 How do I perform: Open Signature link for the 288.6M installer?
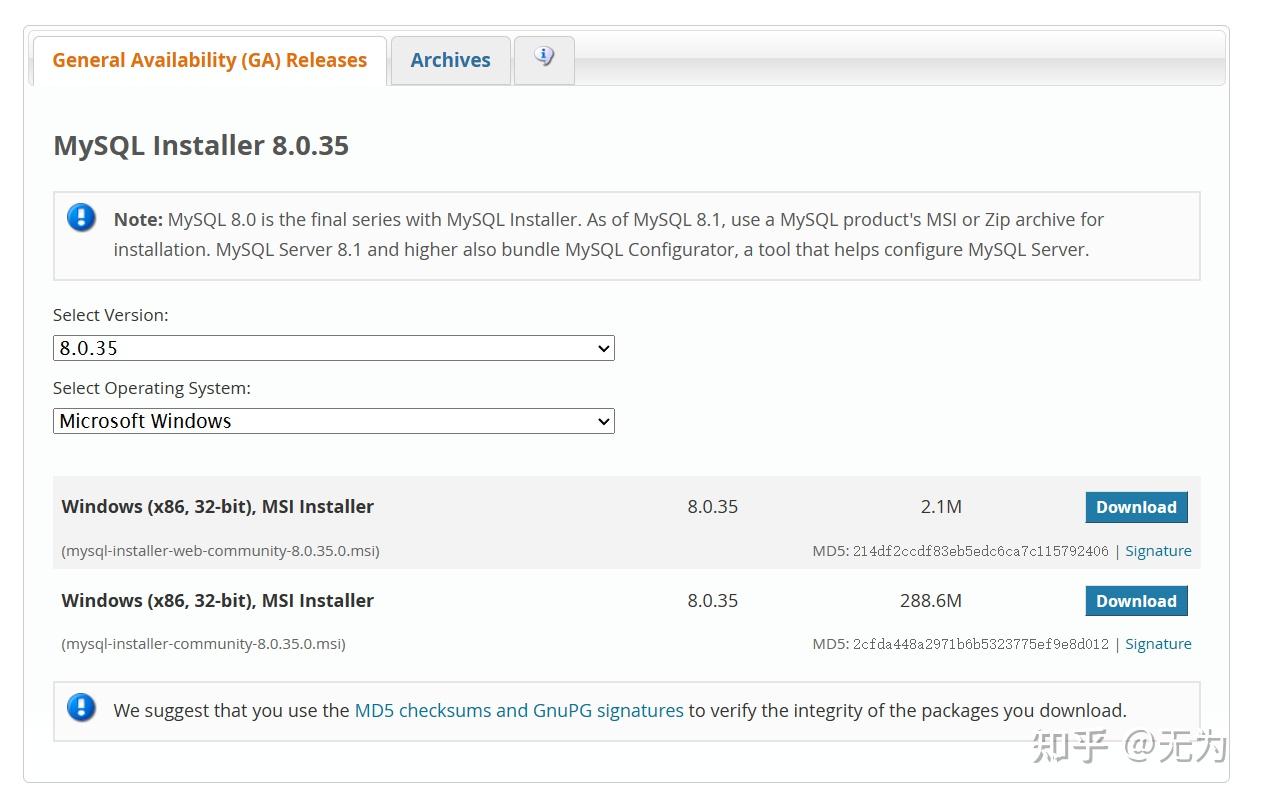coord(1158,644)
